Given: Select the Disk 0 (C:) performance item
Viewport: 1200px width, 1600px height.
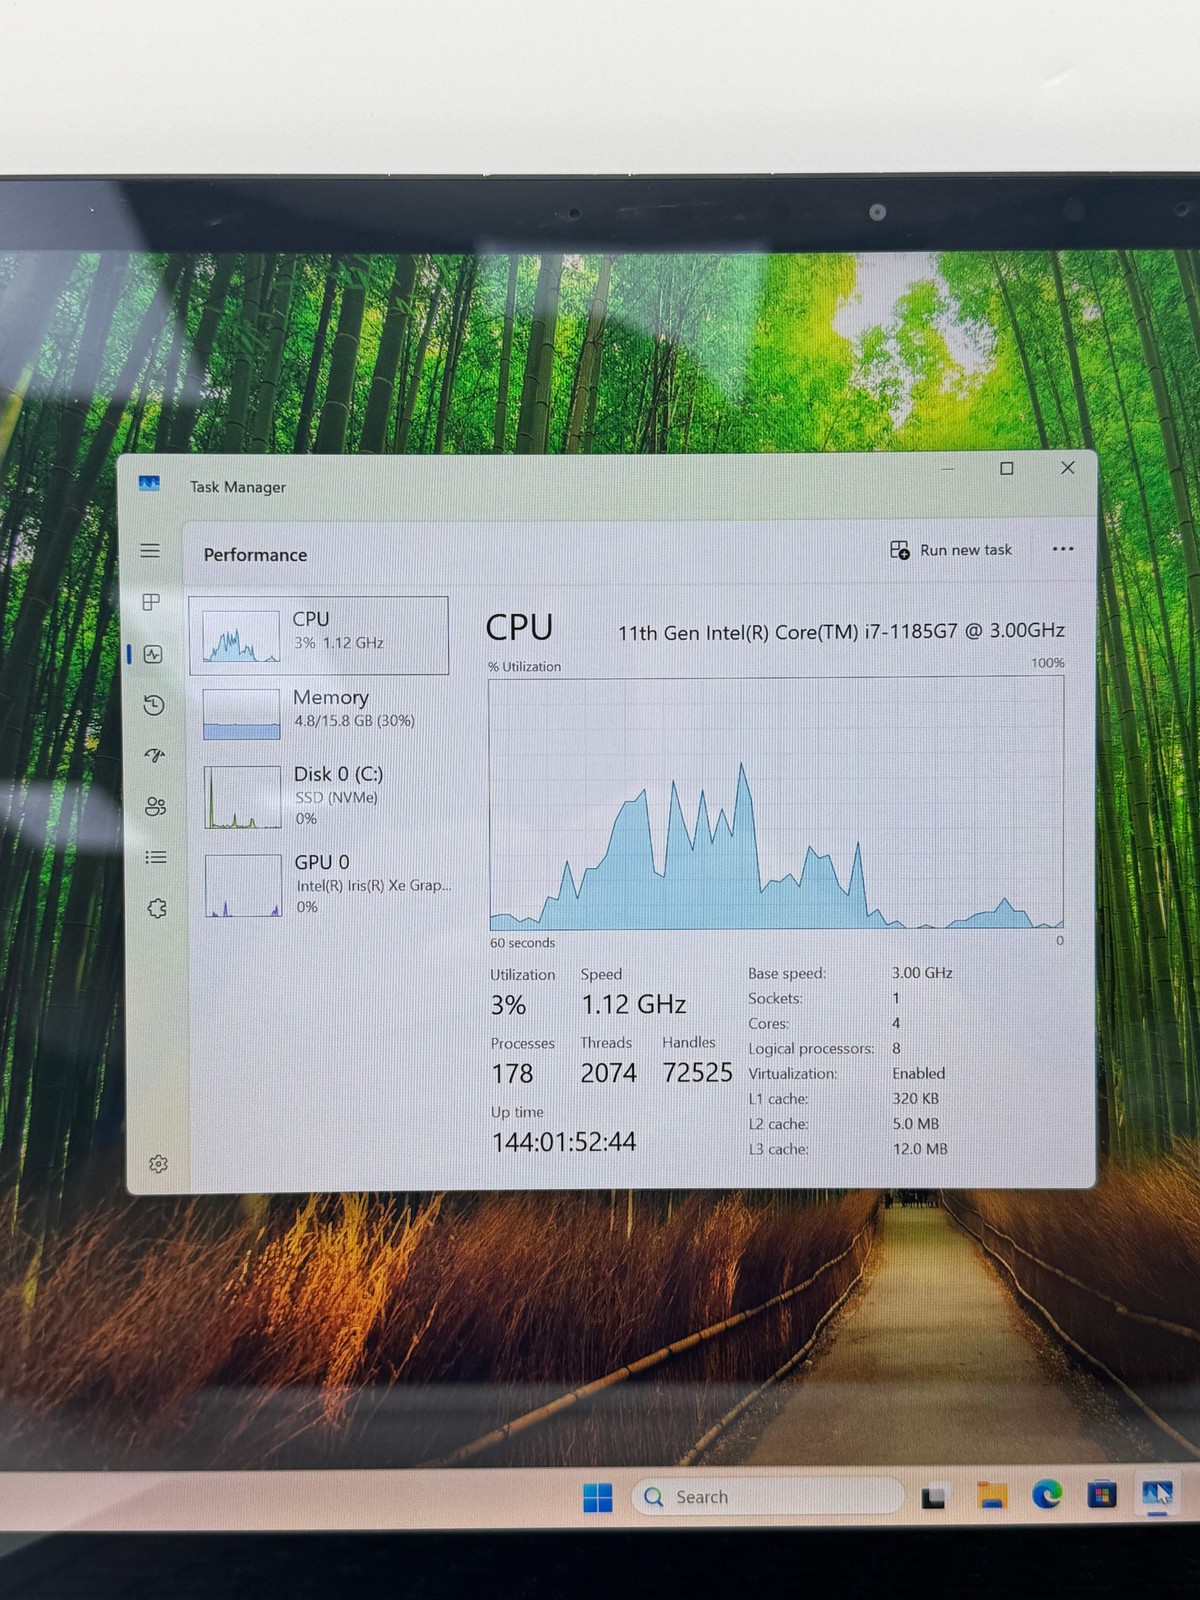Looking at the screenshot, I should pyautogui.click(x=321, y=796).
